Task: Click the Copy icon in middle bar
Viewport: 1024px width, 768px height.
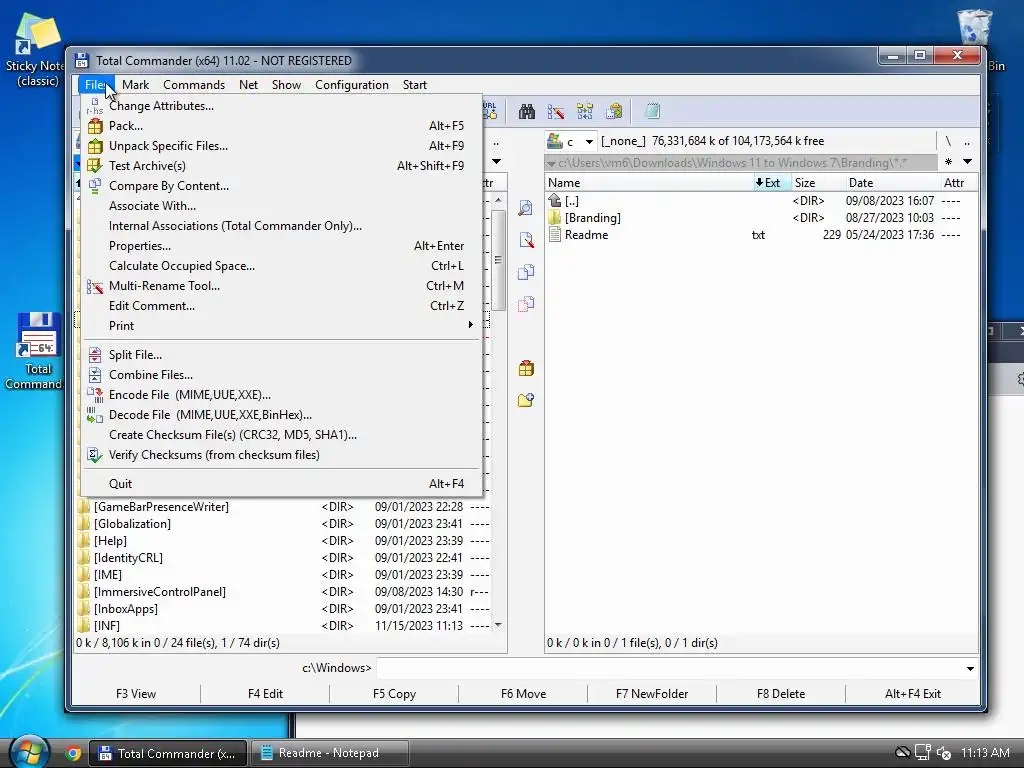Action: pyautogui.click(x=526, y=272)
